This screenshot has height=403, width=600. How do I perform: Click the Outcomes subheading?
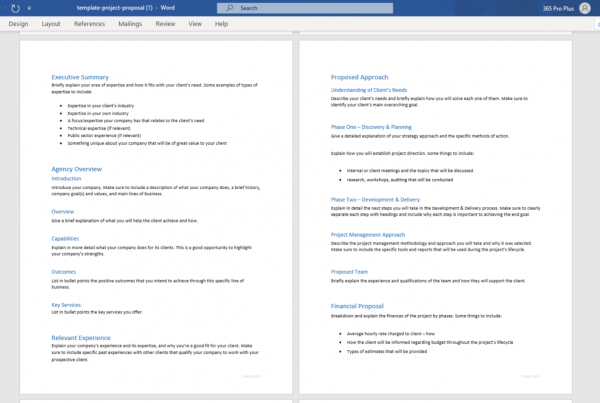click(x=64, y=272)
